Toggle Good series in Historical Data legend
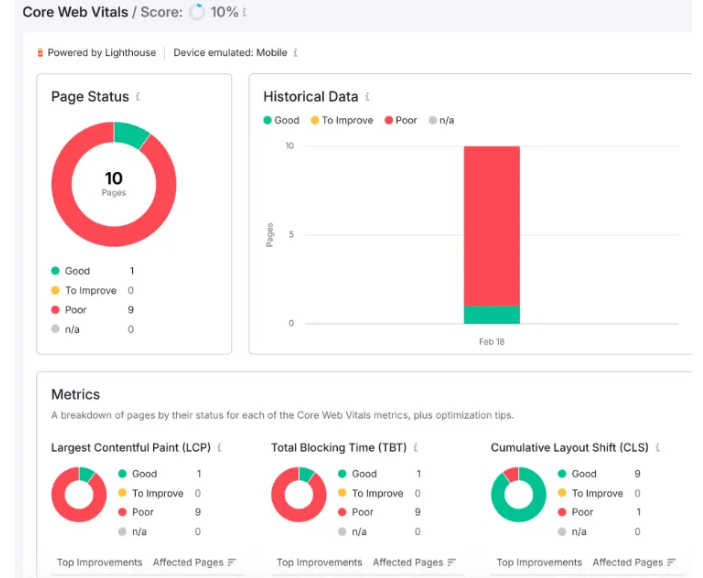 (x=281, y=120)
